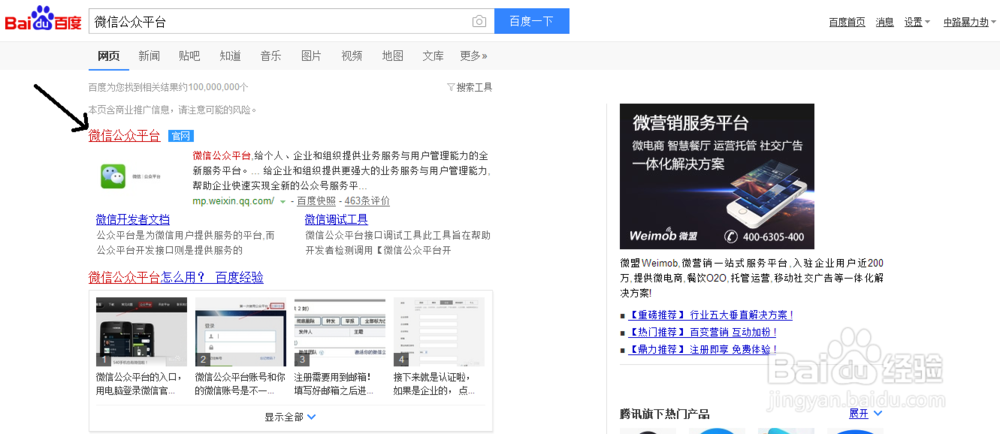Image resolution: width=1000 pixels, height=434 pixels.
Task: Open the 微信公众平台 official result link
Action: point(124,135)
